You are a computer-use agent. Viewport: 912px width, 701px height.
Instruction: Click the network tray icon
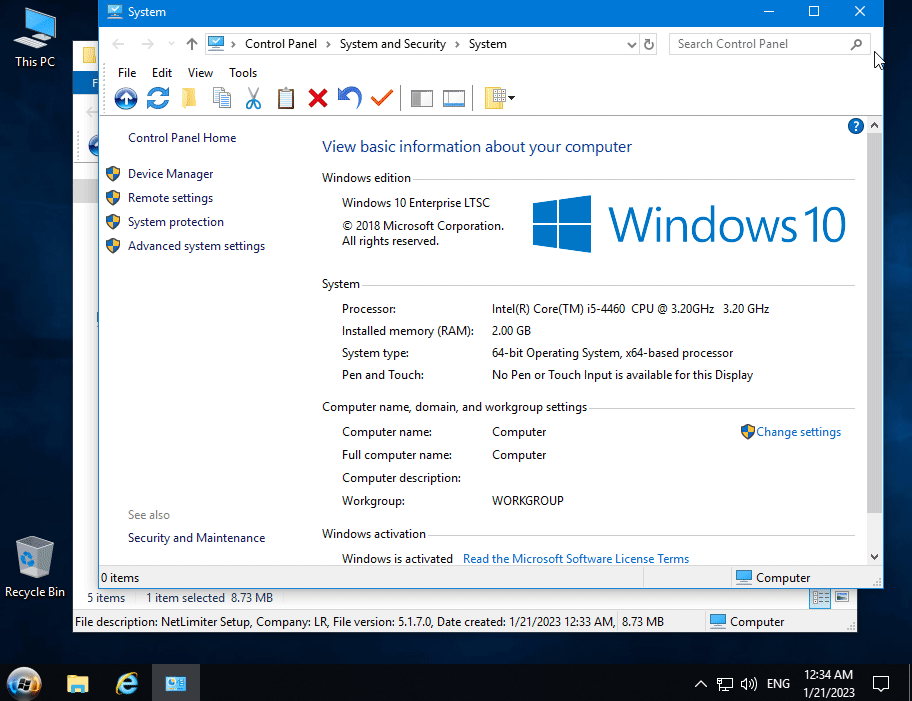click(x=725, y=684)
